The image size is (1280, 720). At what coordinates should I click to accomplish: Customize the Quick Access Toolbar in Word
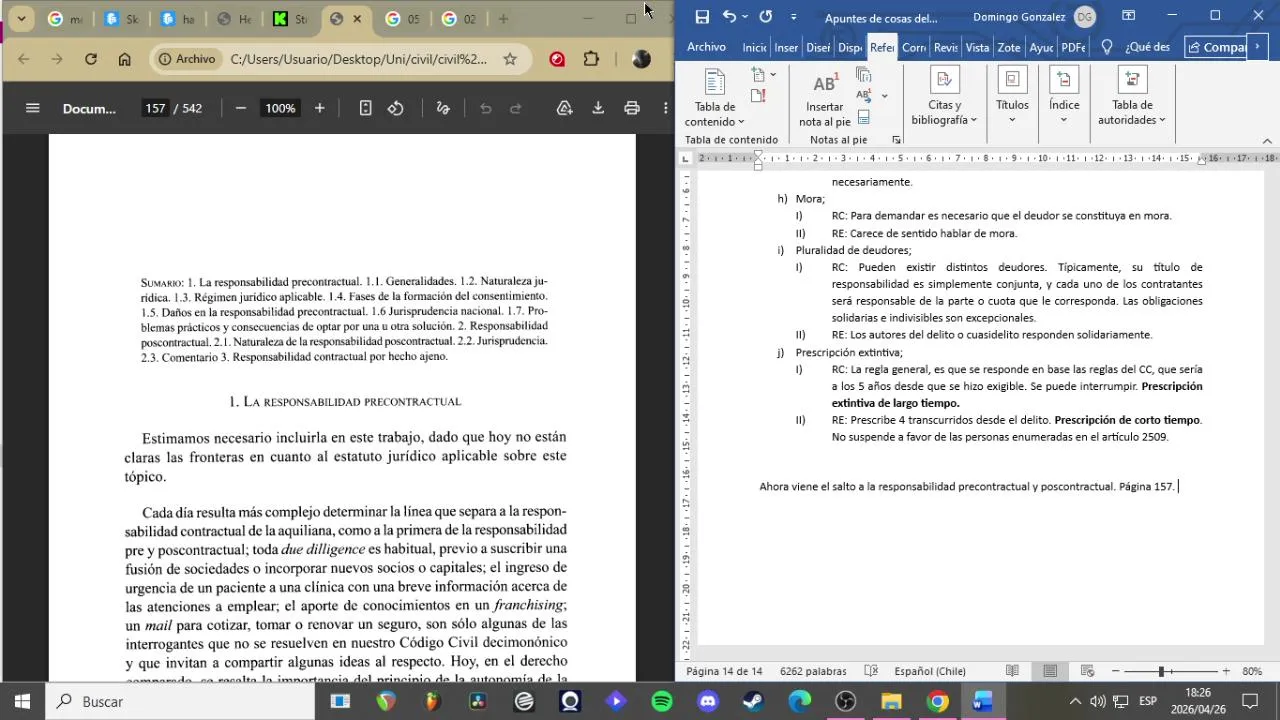(x=793, y=17)
